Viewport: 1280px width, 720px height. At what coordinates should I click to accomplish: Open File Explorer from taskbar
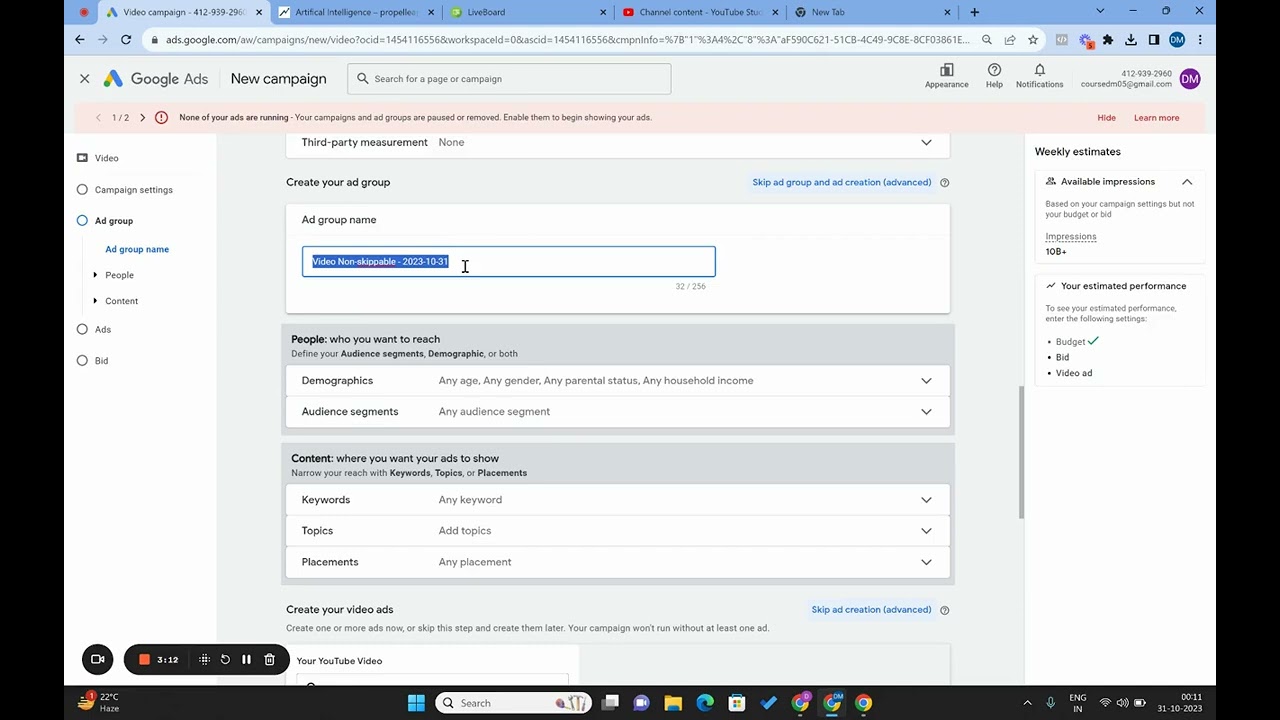coord(673,703)
